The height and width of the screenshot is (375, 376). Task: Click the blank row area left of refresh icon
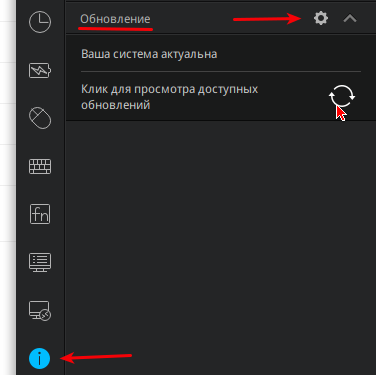tap(293, 97)
